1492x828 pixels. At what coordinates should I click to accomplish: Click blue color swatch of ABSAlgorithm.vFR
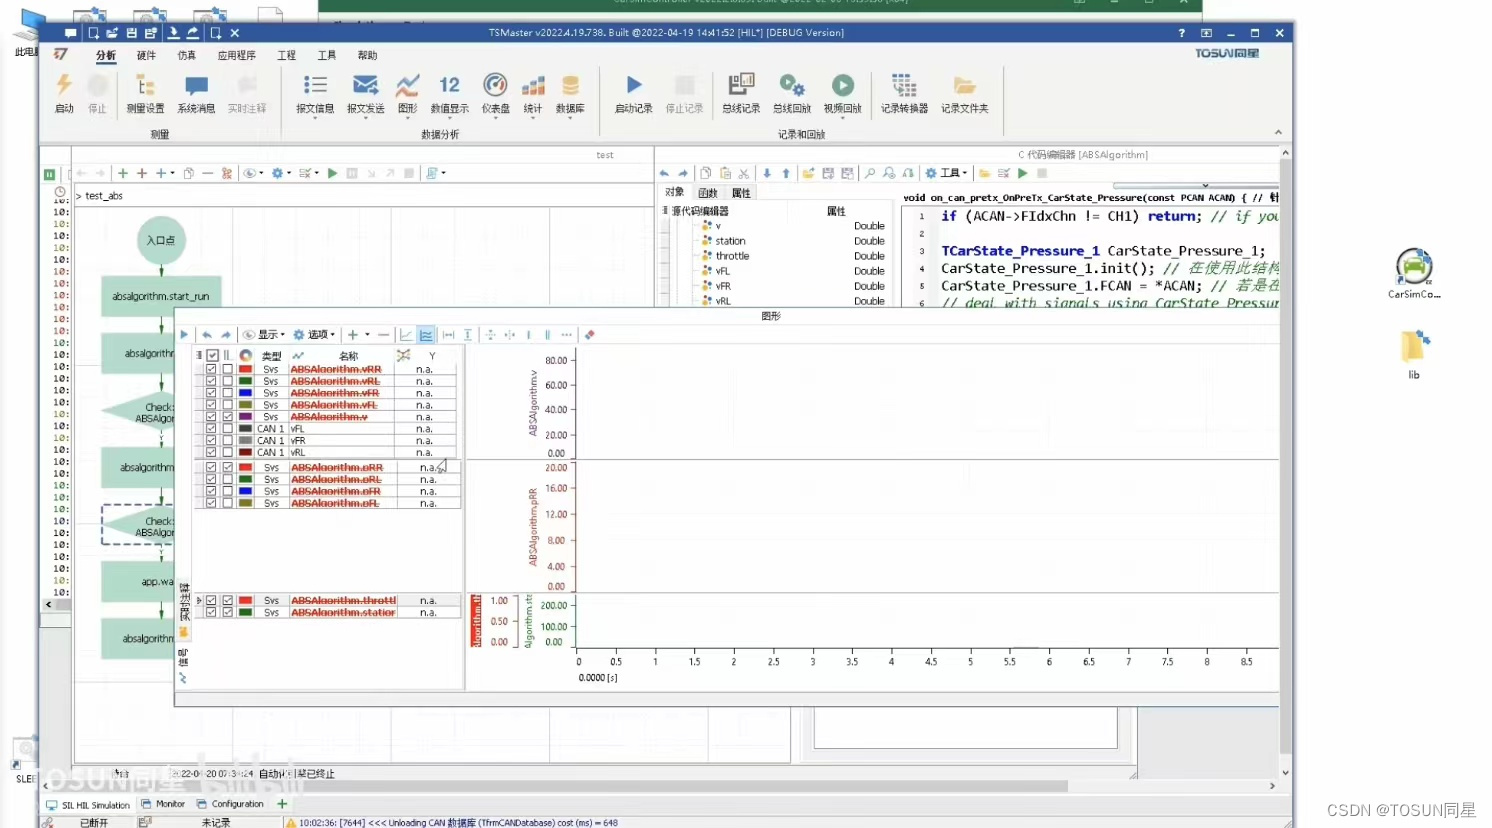(x=245, y=393)
